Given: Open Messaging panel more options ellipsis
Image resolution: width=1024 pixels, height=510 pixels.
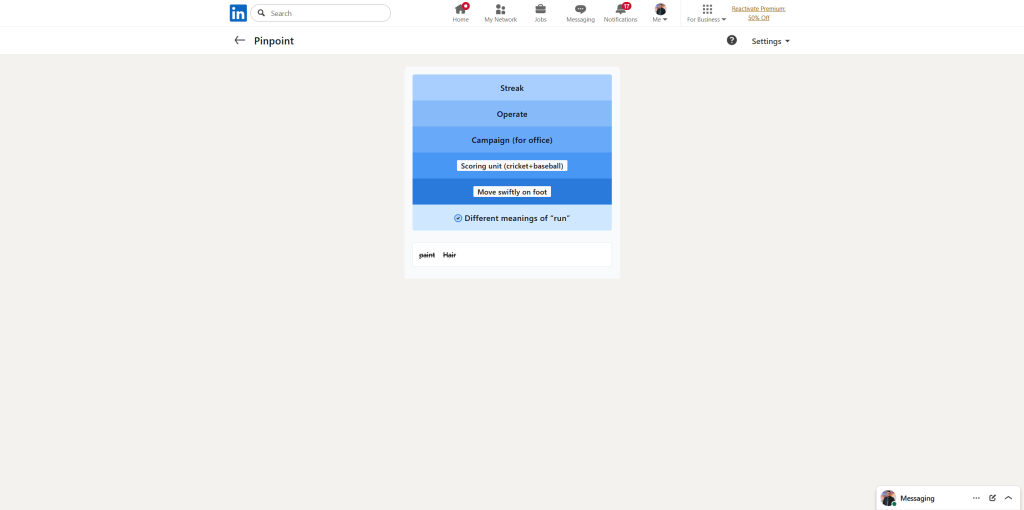Looking at the screenshot, I should [x=976, y=498].
